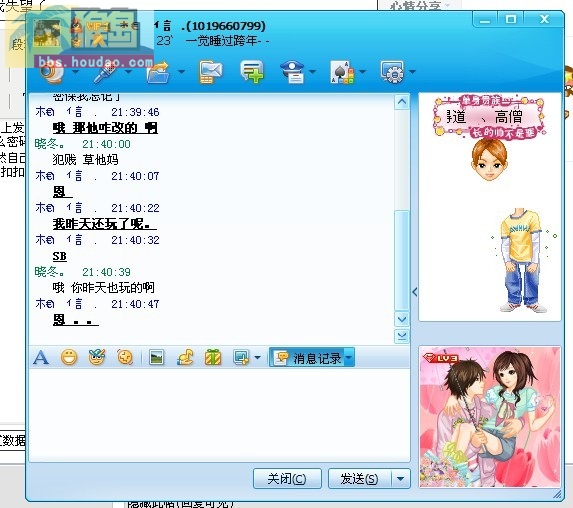The height and width of the screenshot is (508, 573).
Task: Share music with note icon
Action: coord(185,357)
